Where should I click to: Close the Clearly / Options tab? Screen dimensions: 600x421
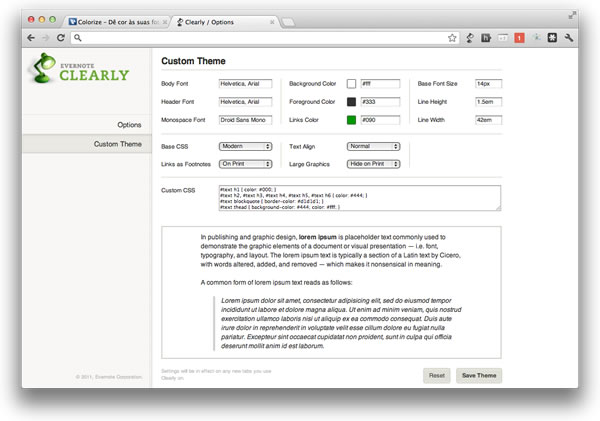coord(272,22)
